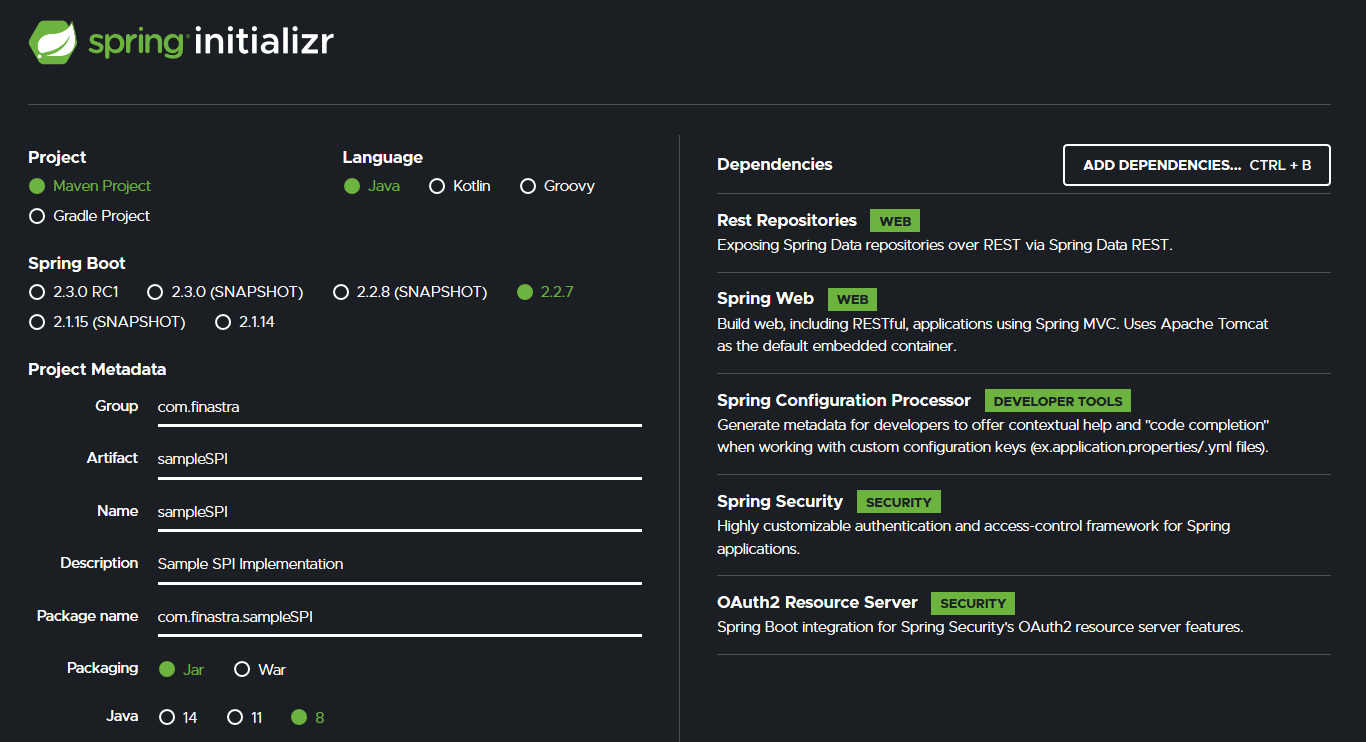1366x742 pixels.
Task: Click the Dependencies section heading
Action: (775, 164)
